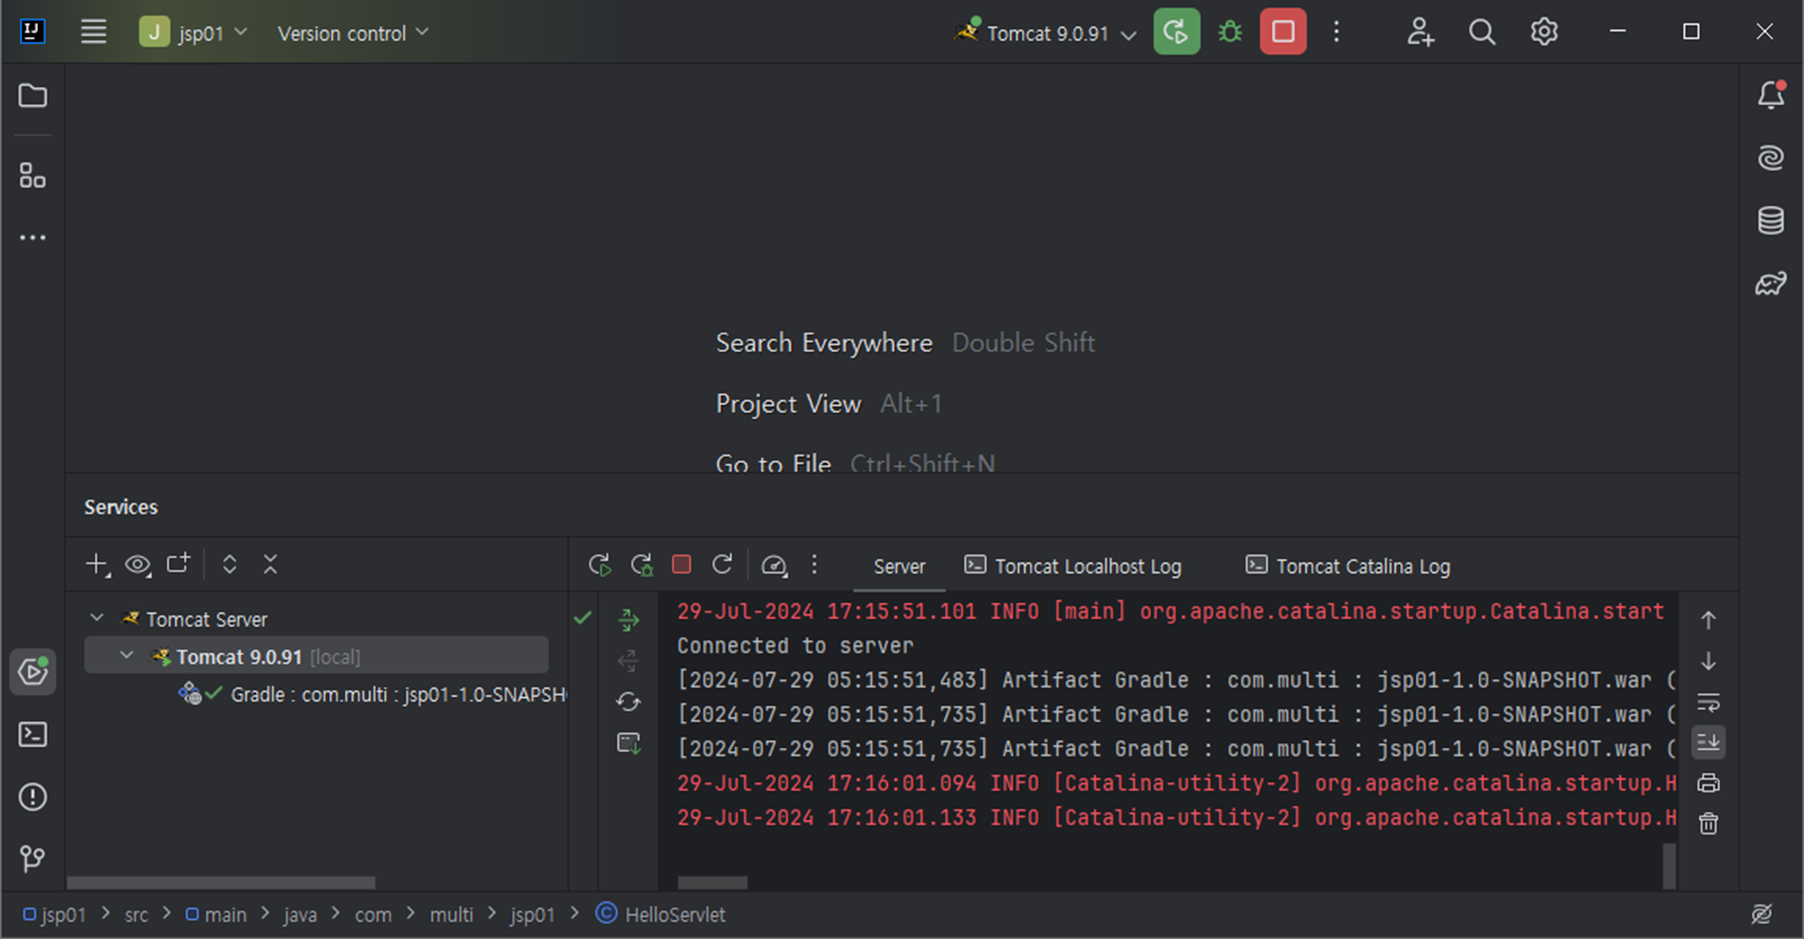The image size is (1804, 939).
Task: Open the Problems tool window
Action: pyautogui.click(x=33, y=797)
